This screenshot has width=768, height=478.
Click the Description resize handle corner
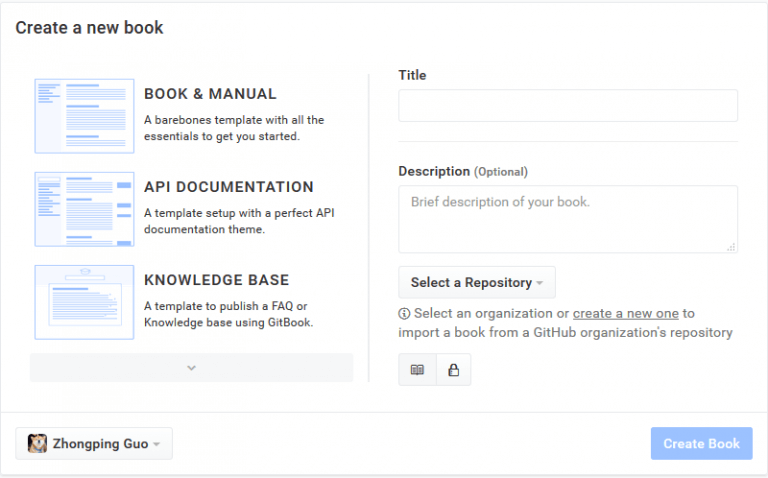[x=731, y=247]
